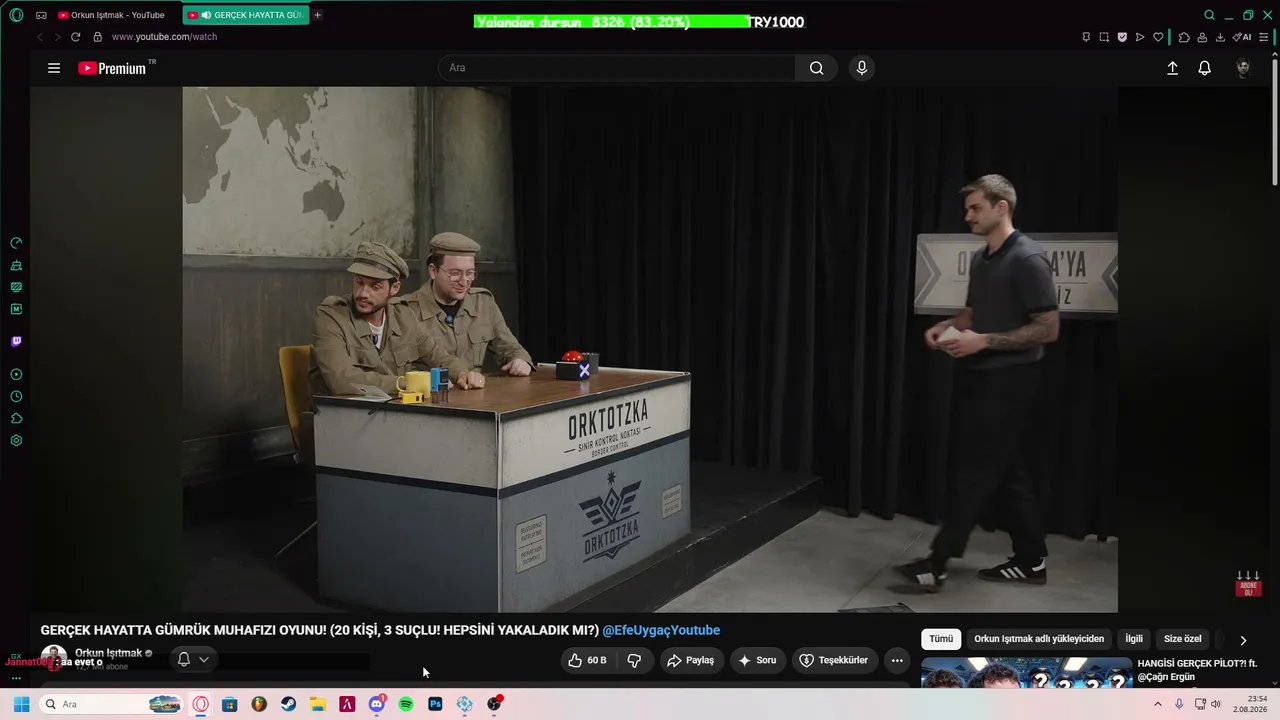This screenshot has height=720, width=1280.
Task: Open the sidebar history clock icon
Action: pos(16,397)
